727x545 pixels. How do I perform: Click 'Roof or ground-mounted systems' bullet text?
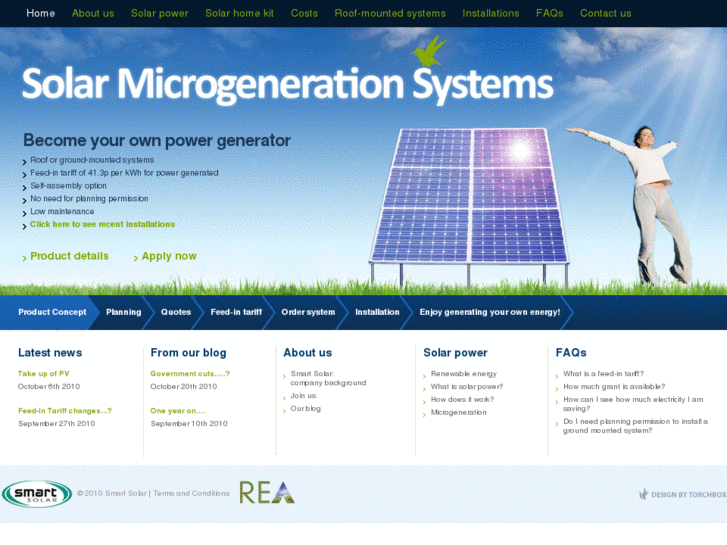point(92,160)
